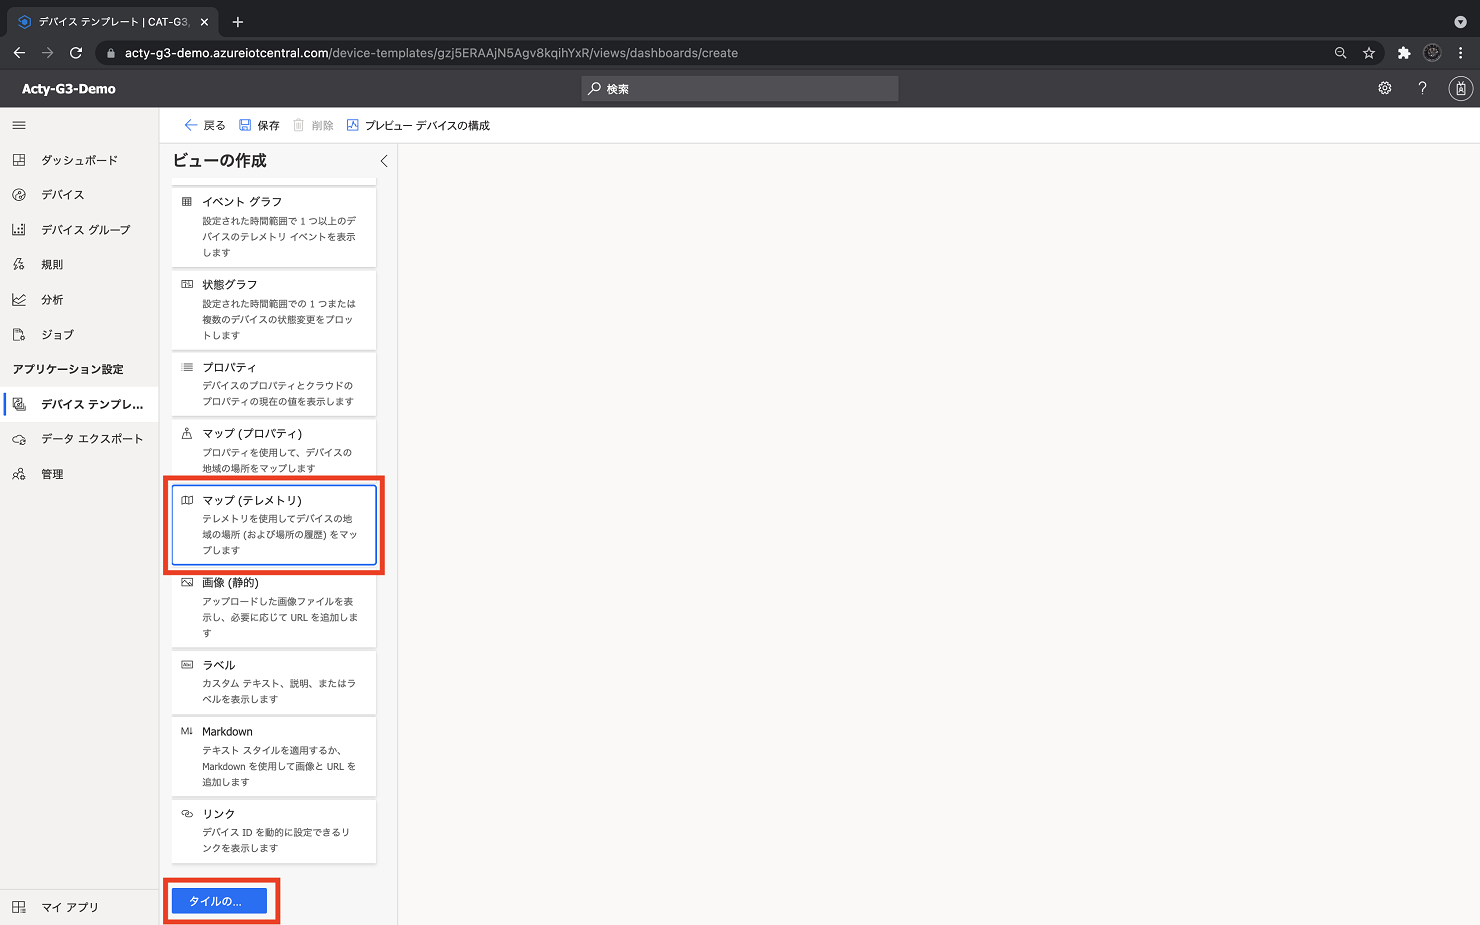Click the browser address bar URL
The height and width of the screenshot is (925, 1480).
[431, 53]
